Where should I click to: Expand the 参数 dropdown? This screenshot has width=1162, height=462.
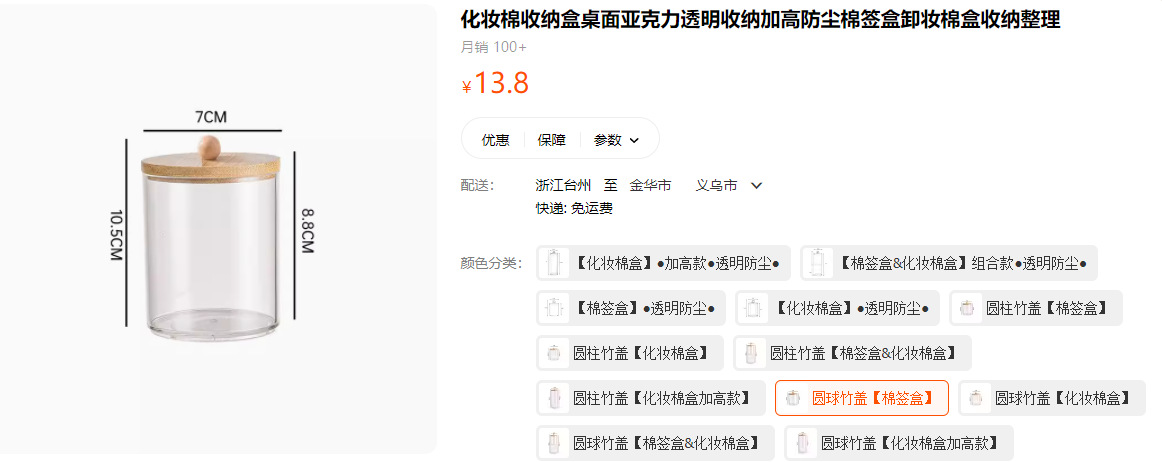616,140
